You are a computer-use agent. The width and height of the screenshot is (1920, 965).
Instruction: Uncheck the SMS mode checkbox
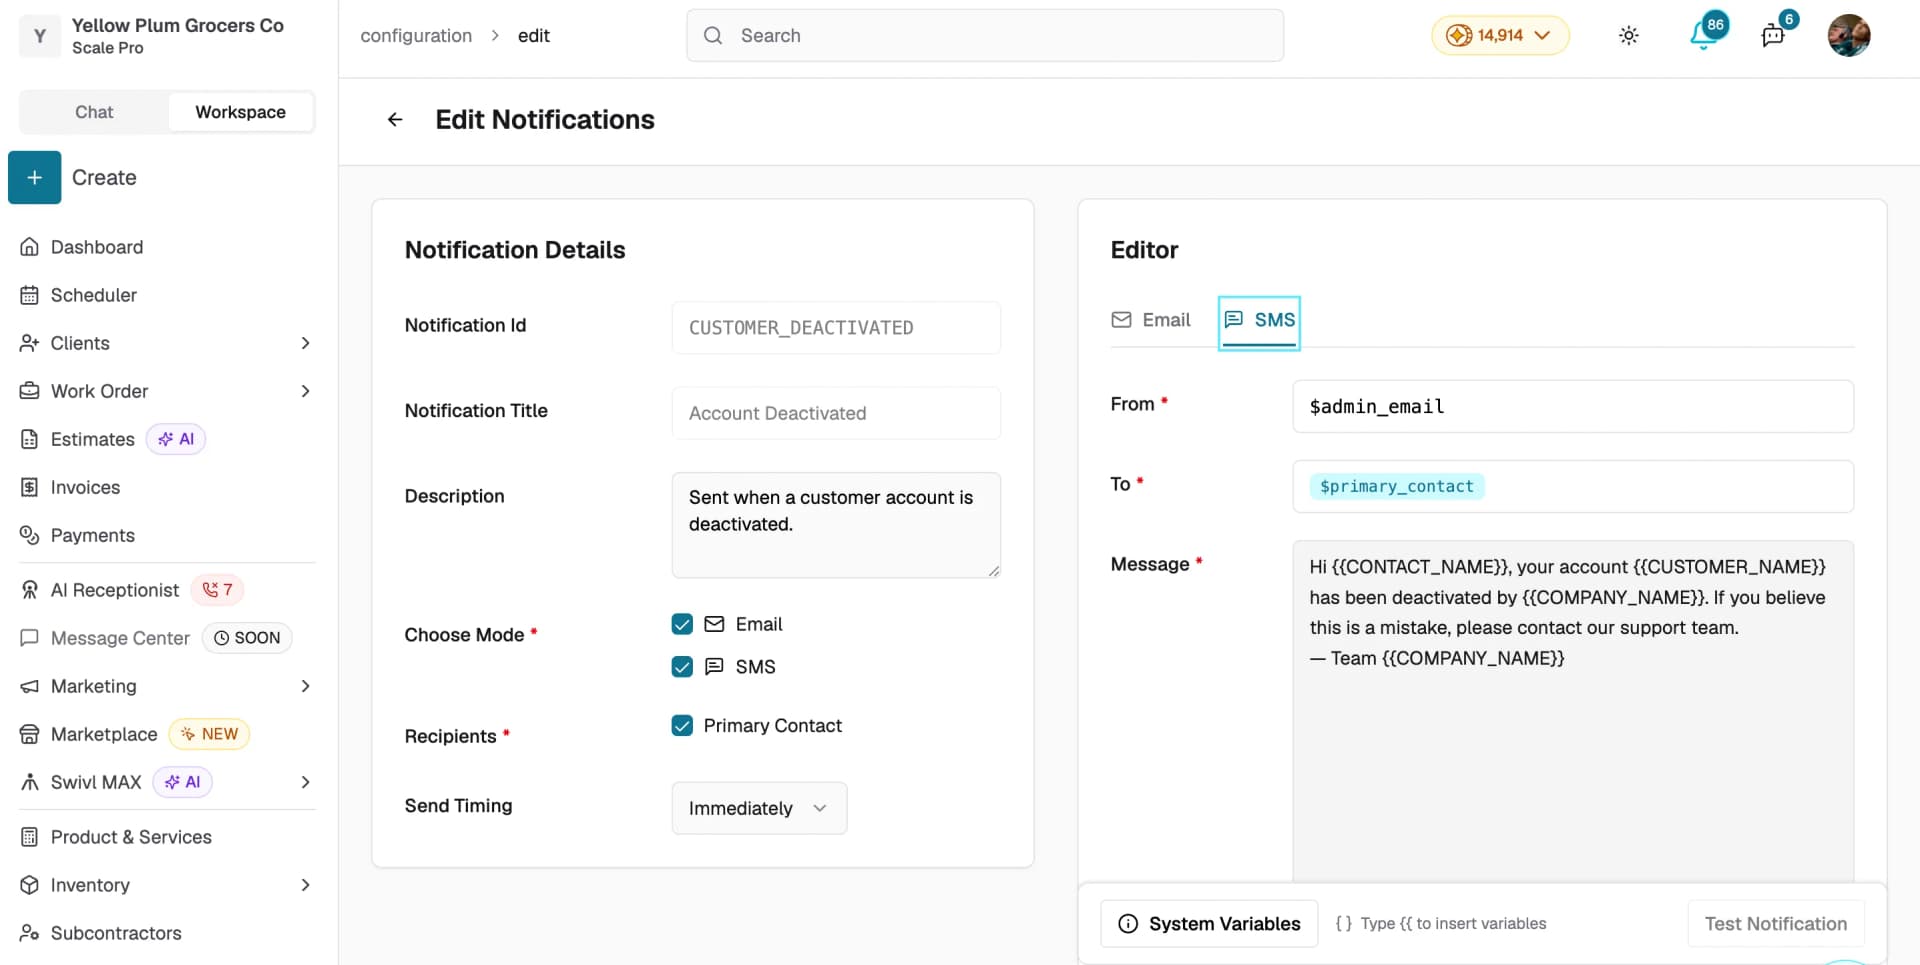click(682, 667)
